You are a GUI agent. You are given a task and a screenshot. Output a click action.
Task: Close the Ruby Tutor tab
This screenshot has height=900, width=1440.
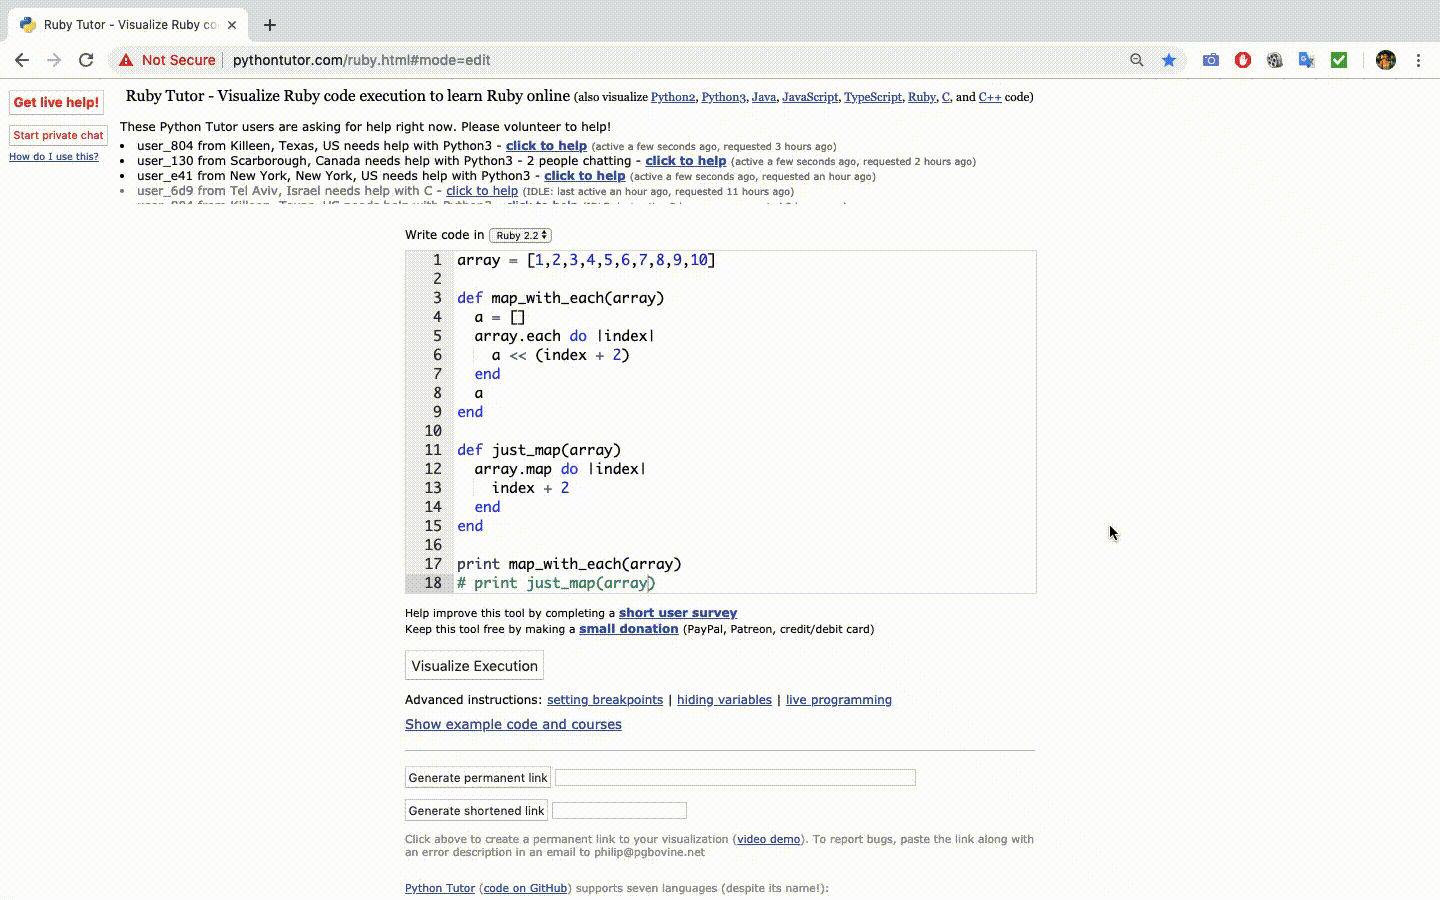tap(232, 25)
